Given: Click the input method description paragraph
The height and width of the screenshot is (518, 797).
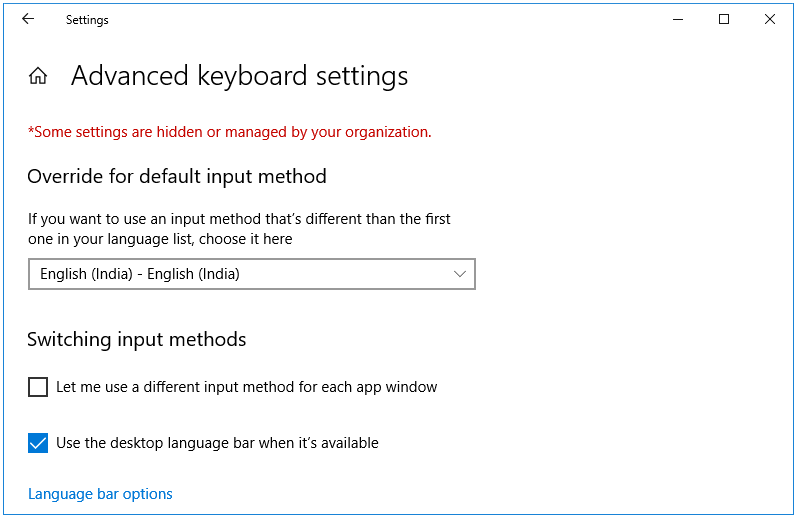Looking at the screenshot, I should 239,229.
